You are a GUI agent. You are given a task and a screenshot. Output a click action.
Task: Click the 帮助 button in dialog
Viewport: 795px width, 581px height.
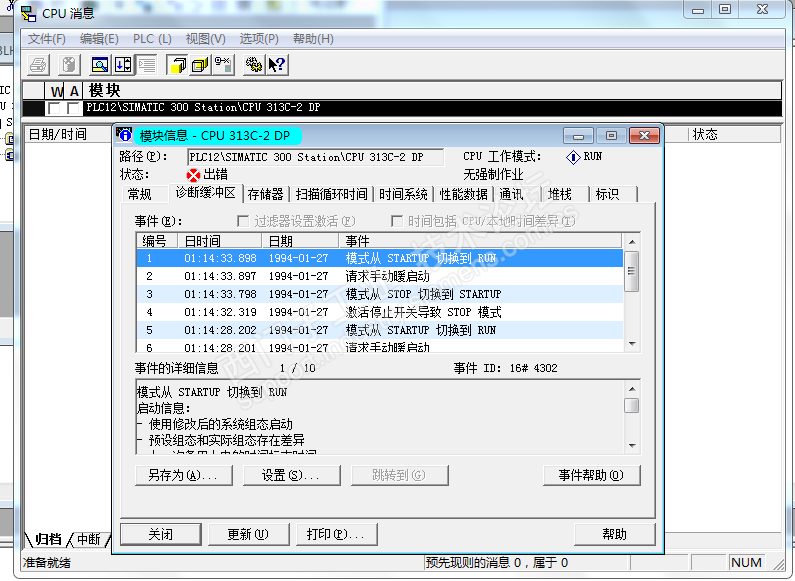615,534
